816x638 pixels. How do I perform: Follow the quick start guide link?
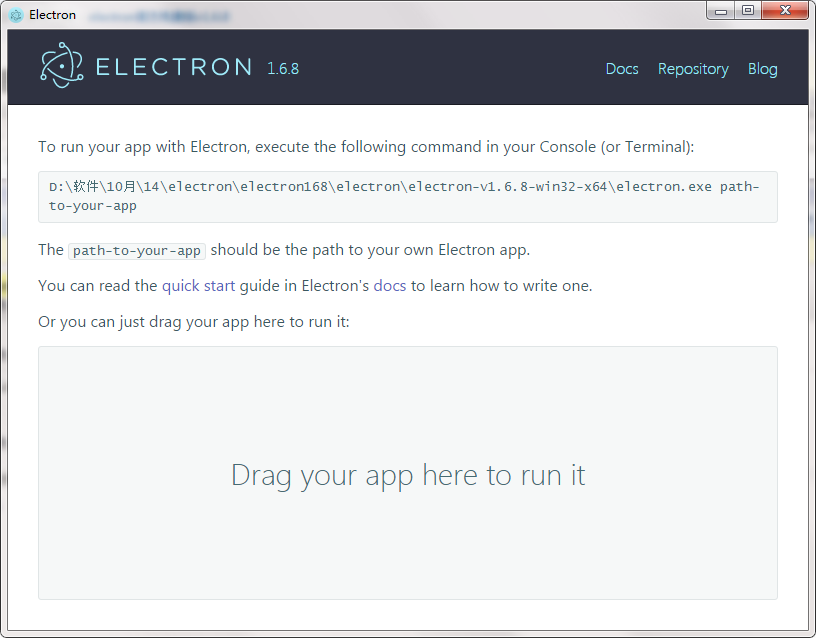(198, 286)
